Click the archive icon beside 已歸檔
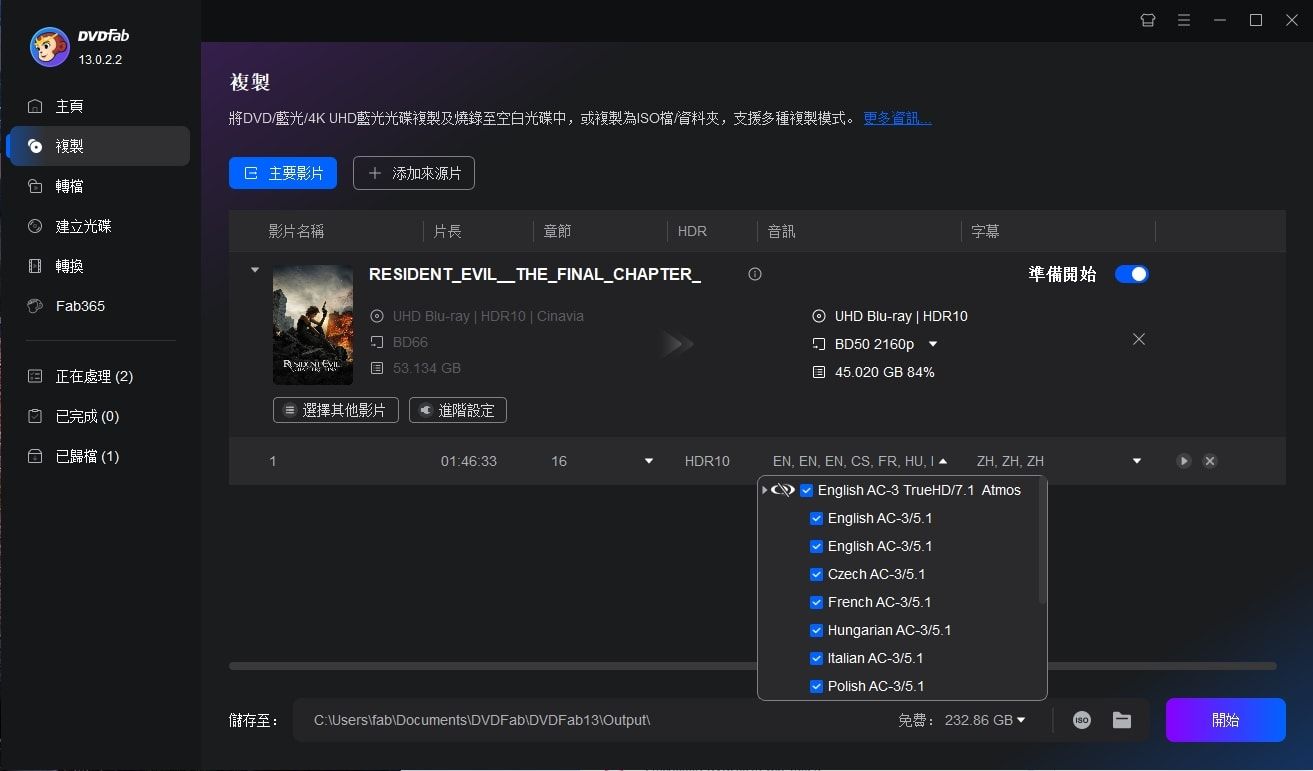Viewport: 1313px width, 771px height. [35, 456]
